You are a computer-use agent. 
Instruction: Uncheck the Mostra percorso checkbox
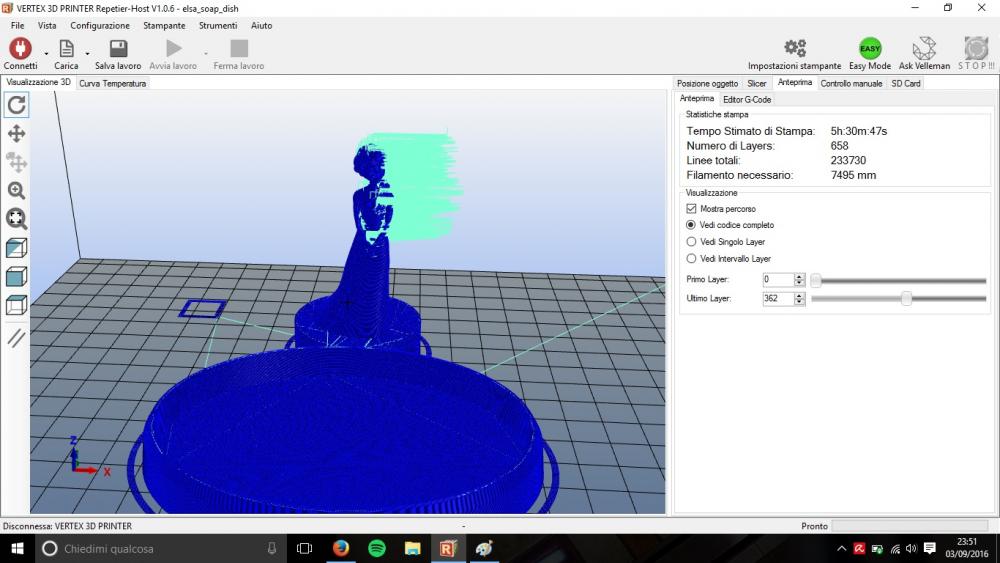pos(691,209)
